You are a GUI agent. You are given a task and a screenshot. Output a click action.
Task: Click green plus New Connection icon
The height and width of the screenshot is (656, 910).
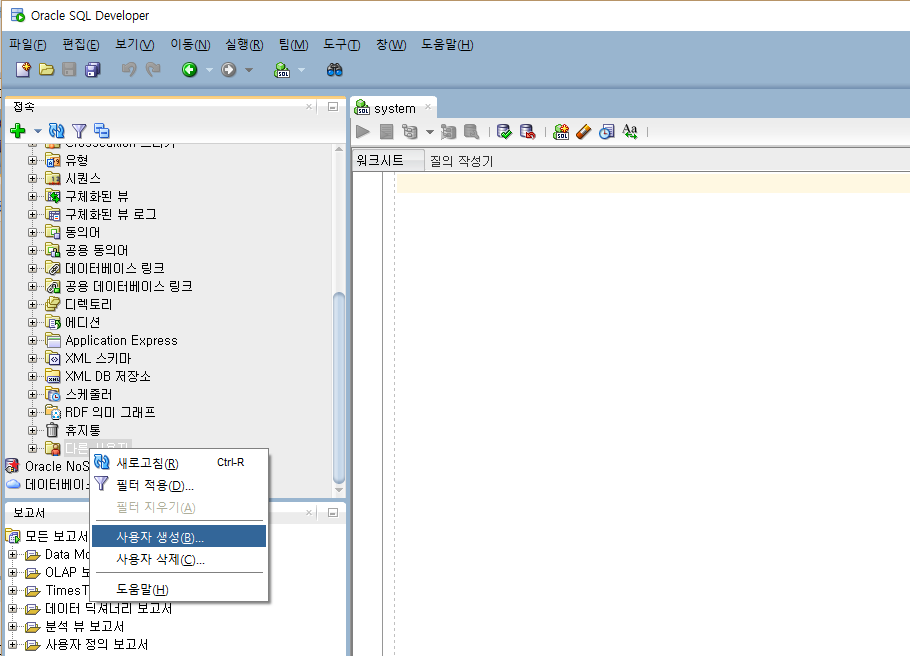pos(18,131)
